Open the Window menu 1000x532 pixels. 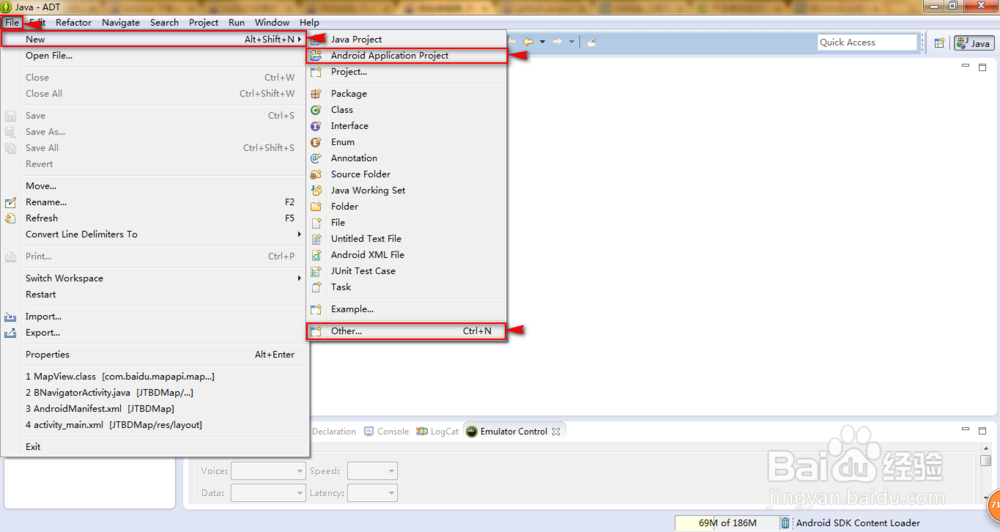point(272,22)
